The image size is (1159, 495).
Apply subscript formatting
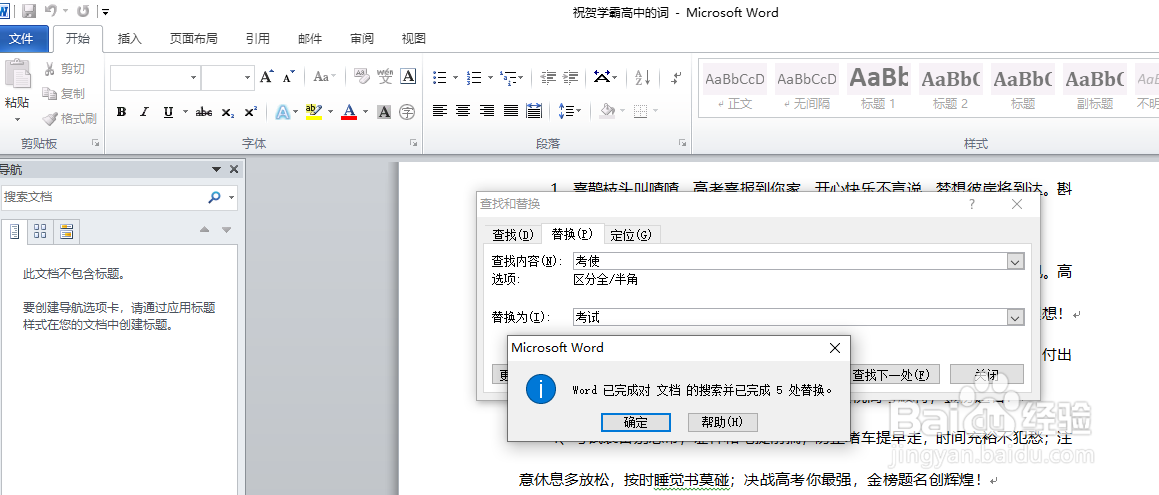point(228,112)
